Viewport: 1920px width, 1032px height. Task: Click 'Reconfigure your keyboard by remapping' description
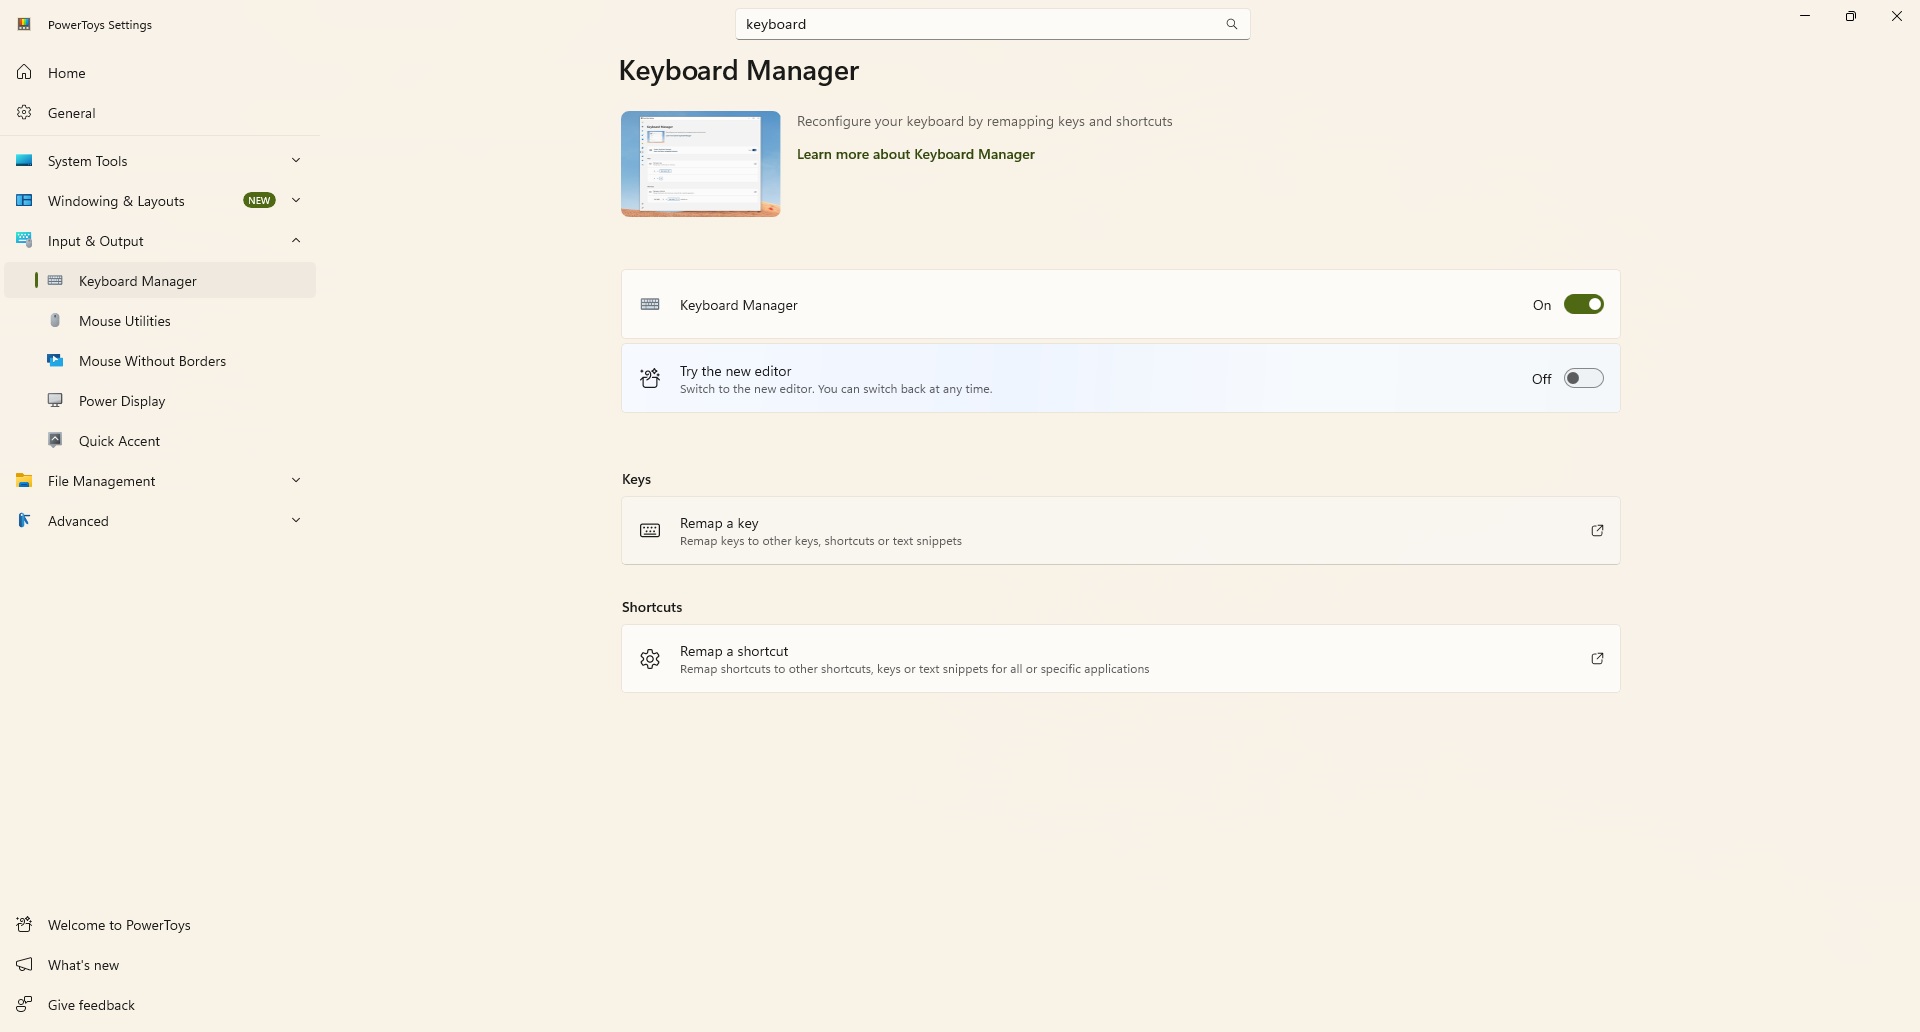(985, 121)
